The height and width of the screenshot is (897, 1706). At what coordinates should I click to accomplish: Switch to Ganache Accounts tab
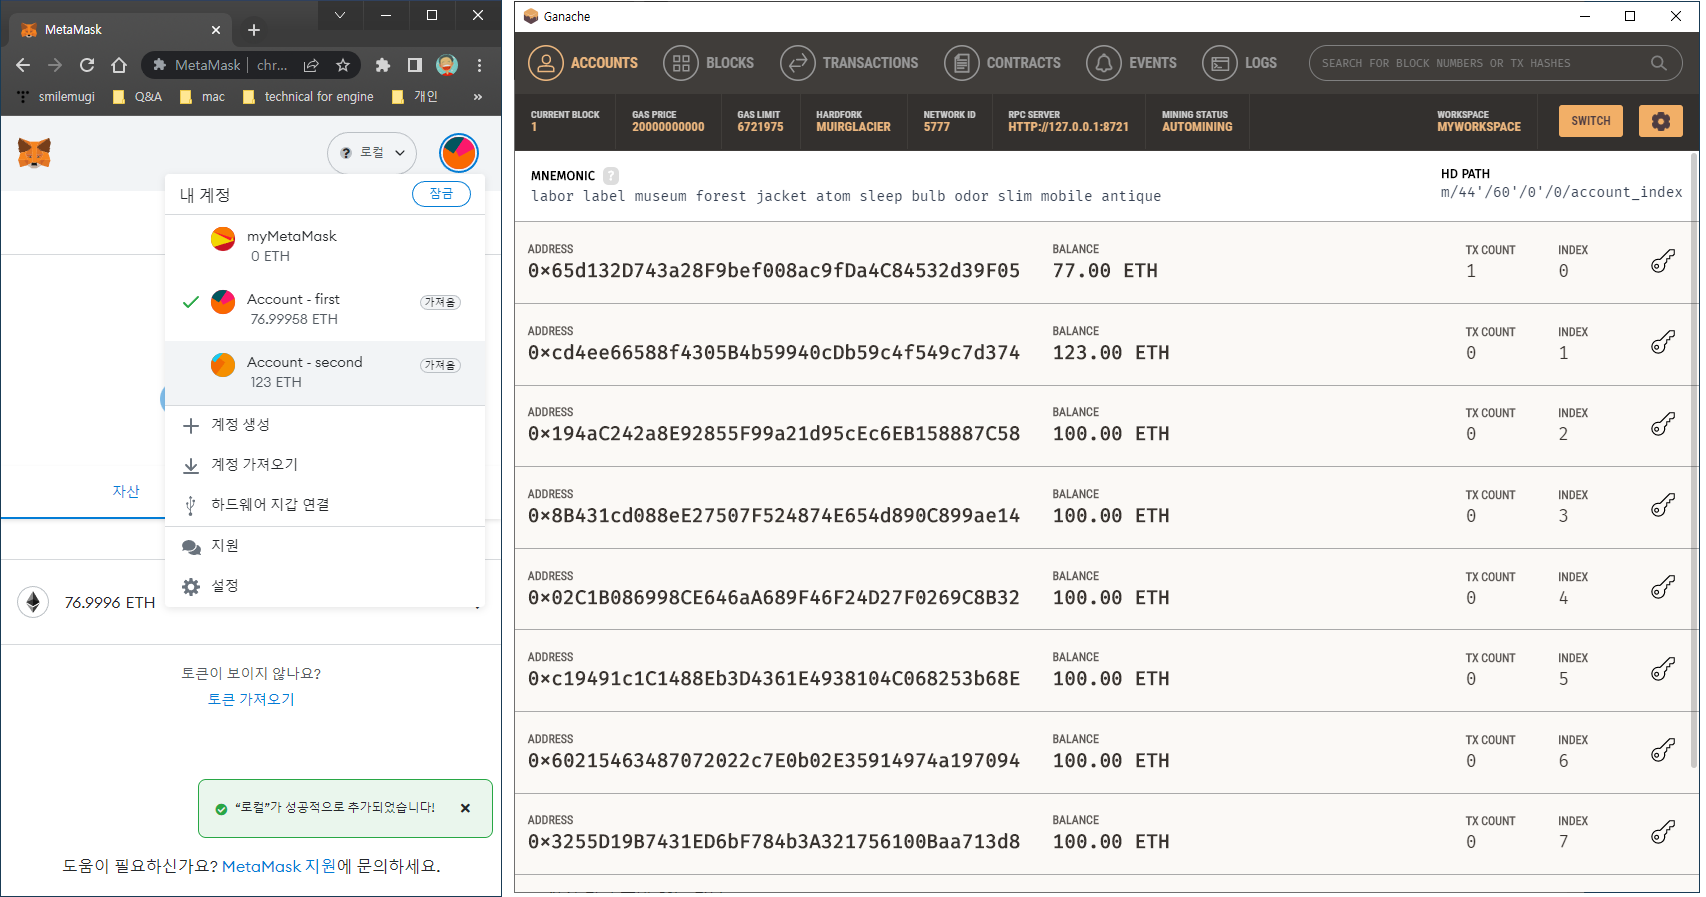click(583, 63)
